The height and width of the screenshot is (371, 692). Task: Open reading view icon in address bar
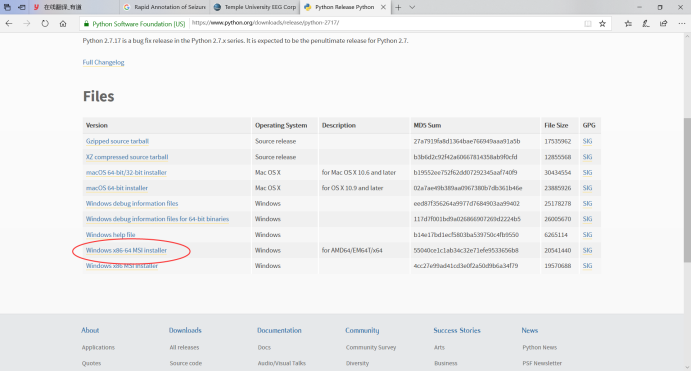click(587, 24)
